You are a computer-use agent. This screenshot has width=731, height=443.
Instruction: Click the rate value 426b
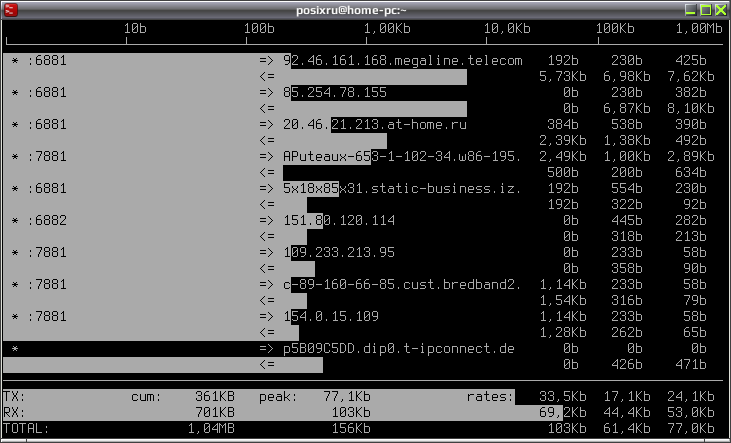pyautogui.click(x=627, y=365)
